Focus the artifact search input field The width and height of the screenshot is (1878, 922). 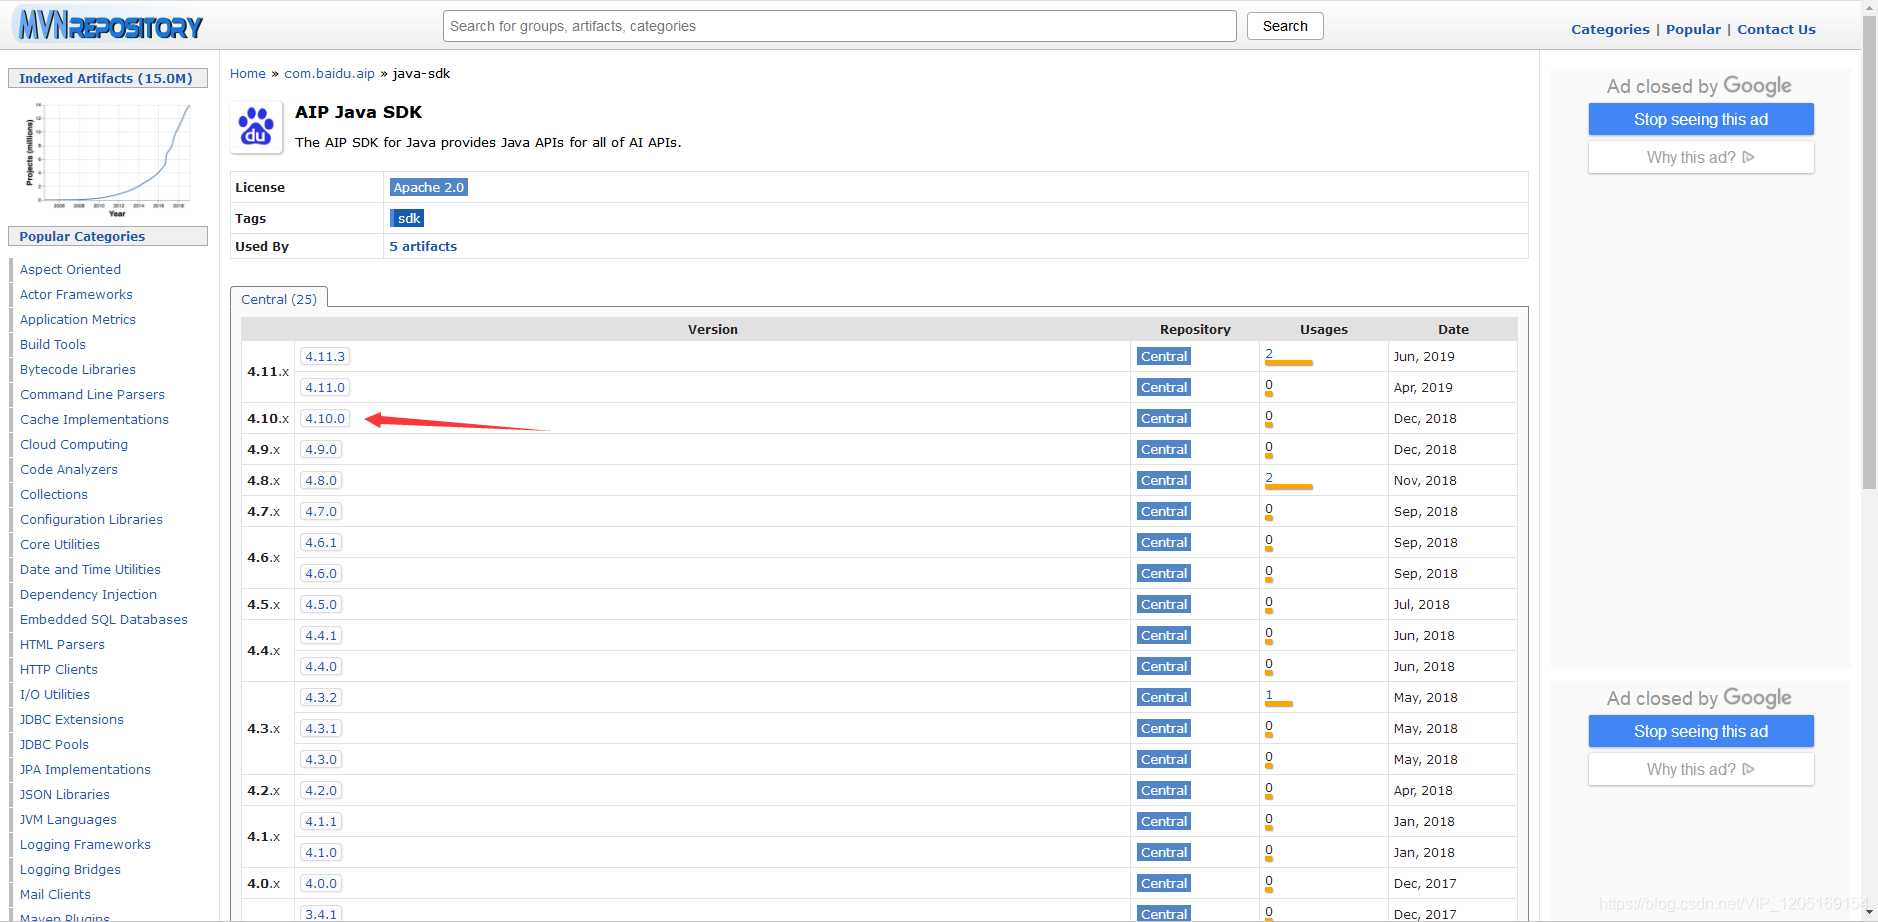click(839, 26)
